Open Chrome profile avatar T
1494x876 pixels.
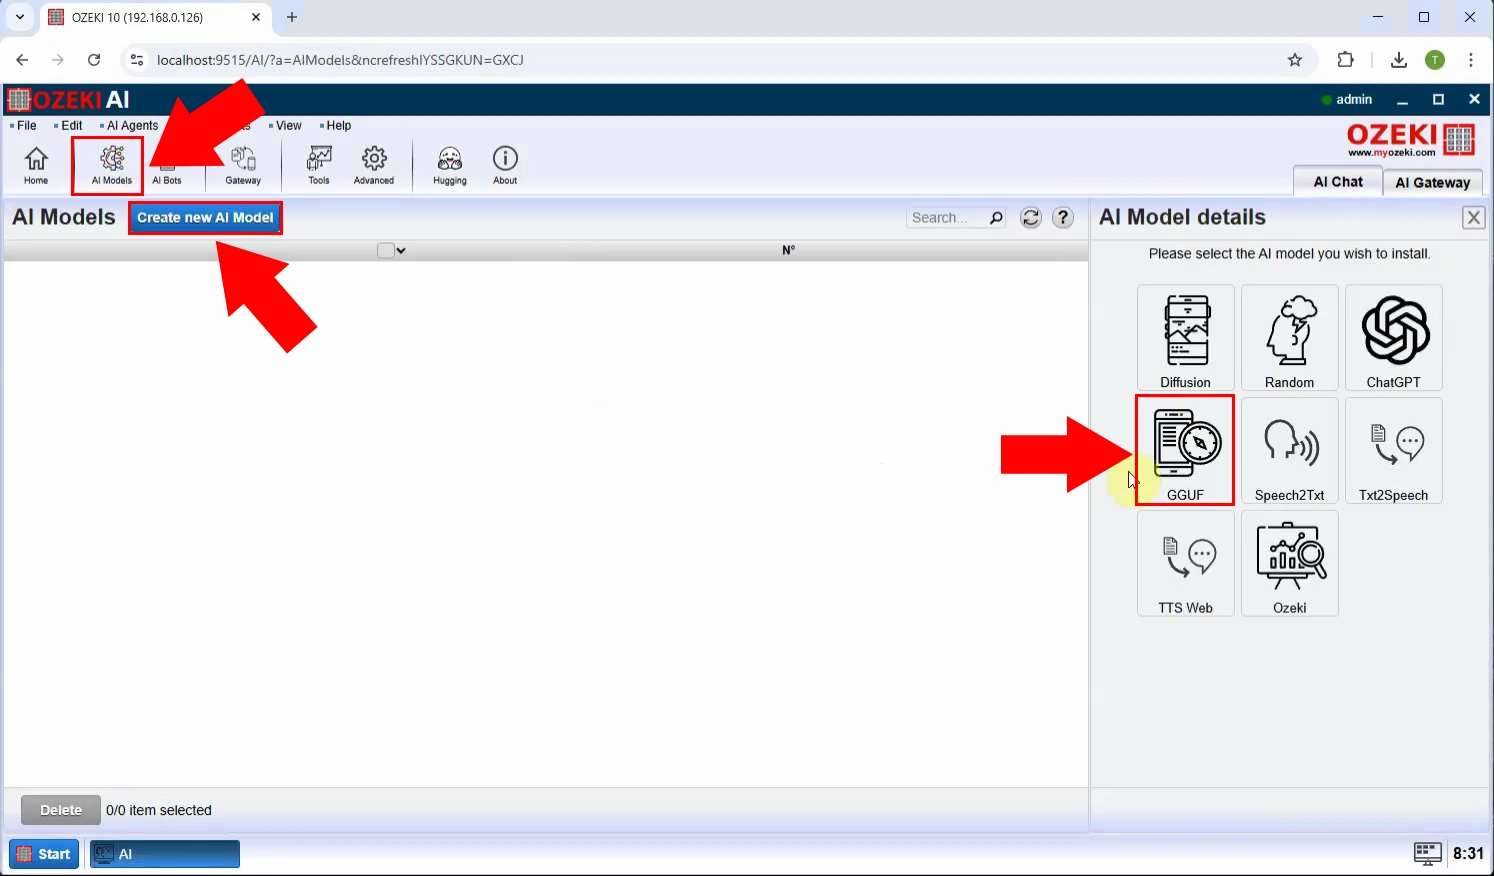tap(1435, 60)
